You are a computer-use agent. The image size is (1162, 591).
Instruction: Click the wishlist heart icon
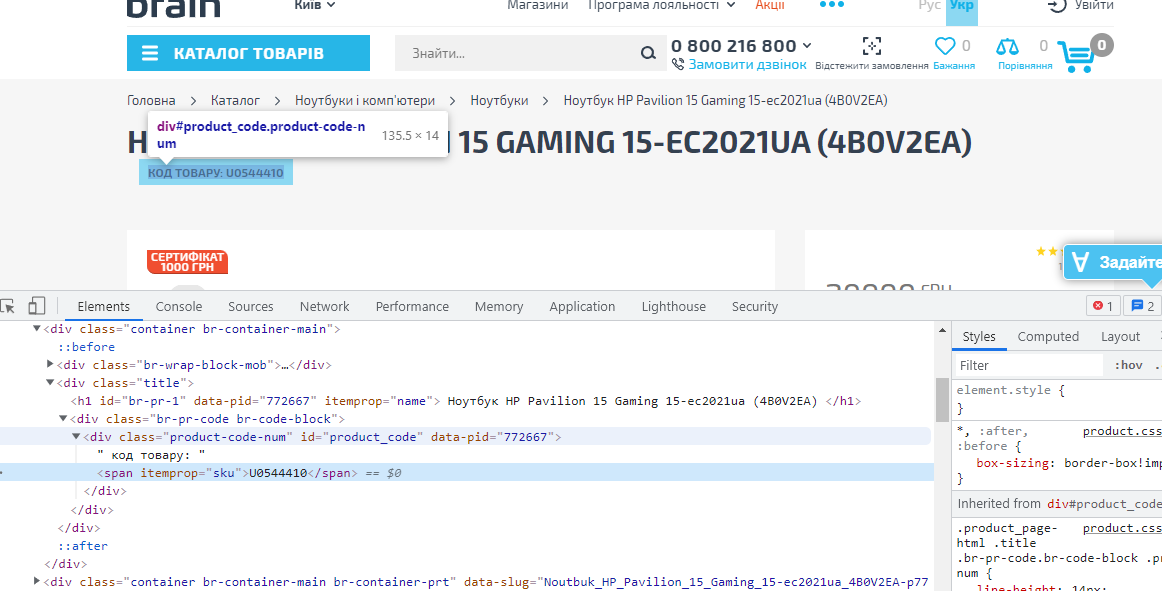tap(945, 46)
